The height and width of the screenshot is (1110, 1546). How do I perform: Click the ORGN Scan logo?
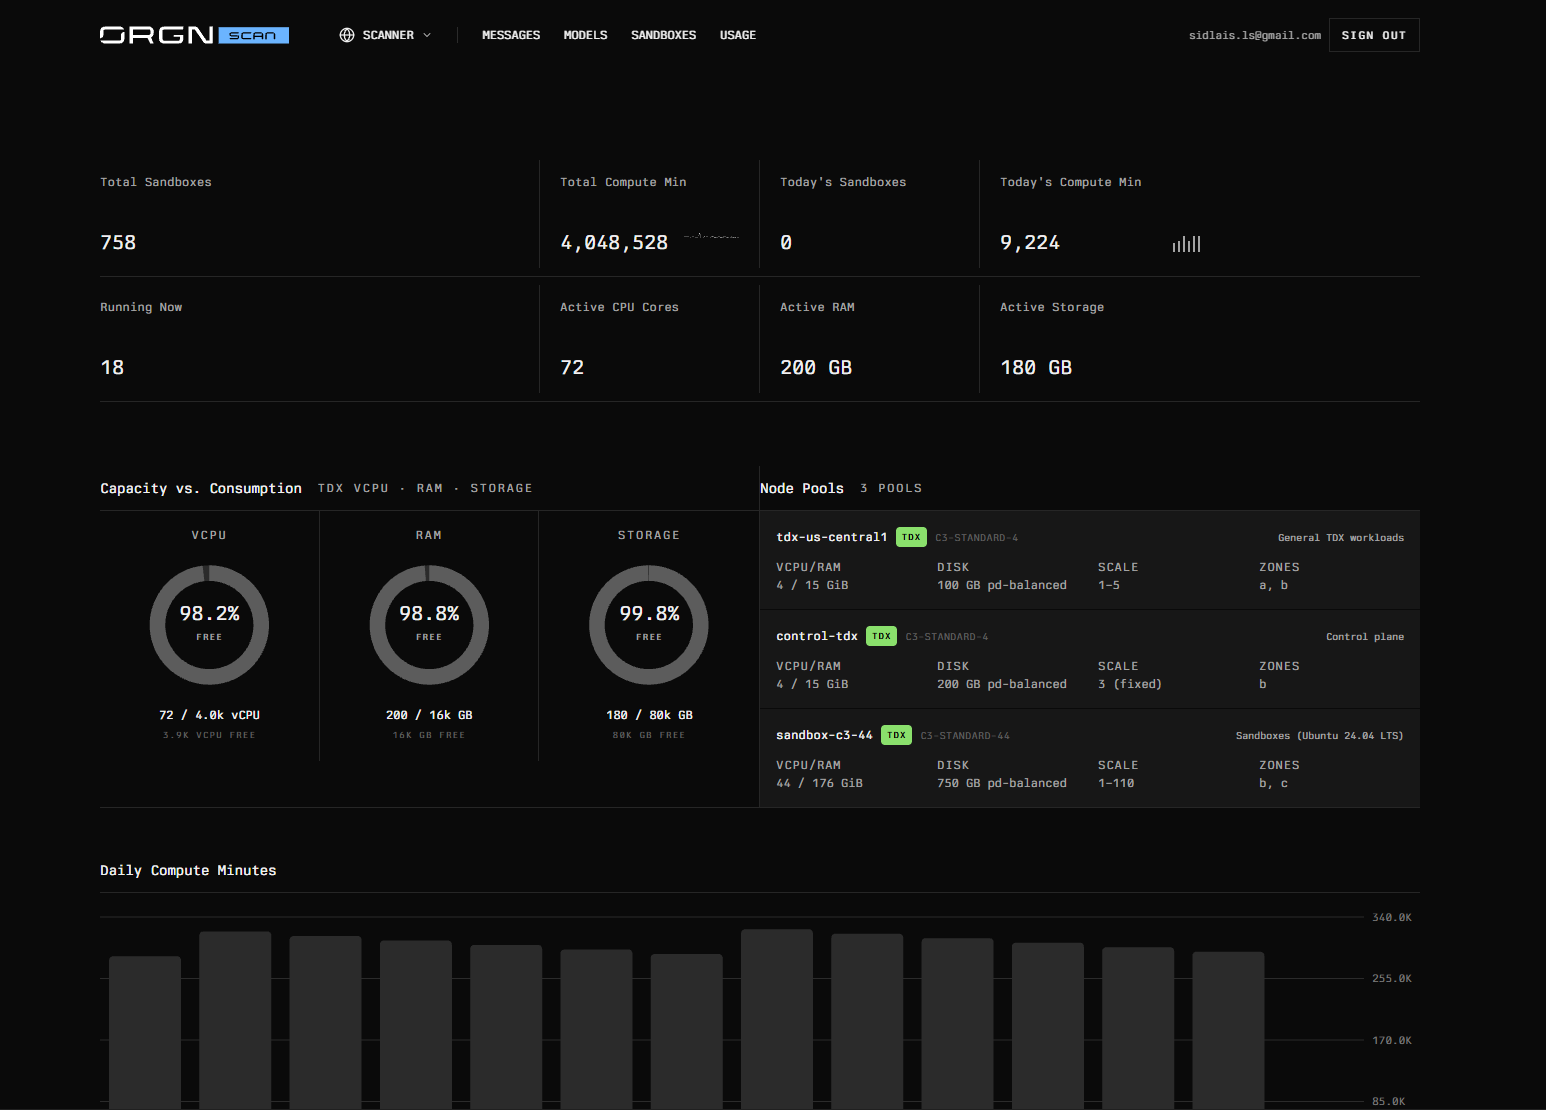click(194, 35)
